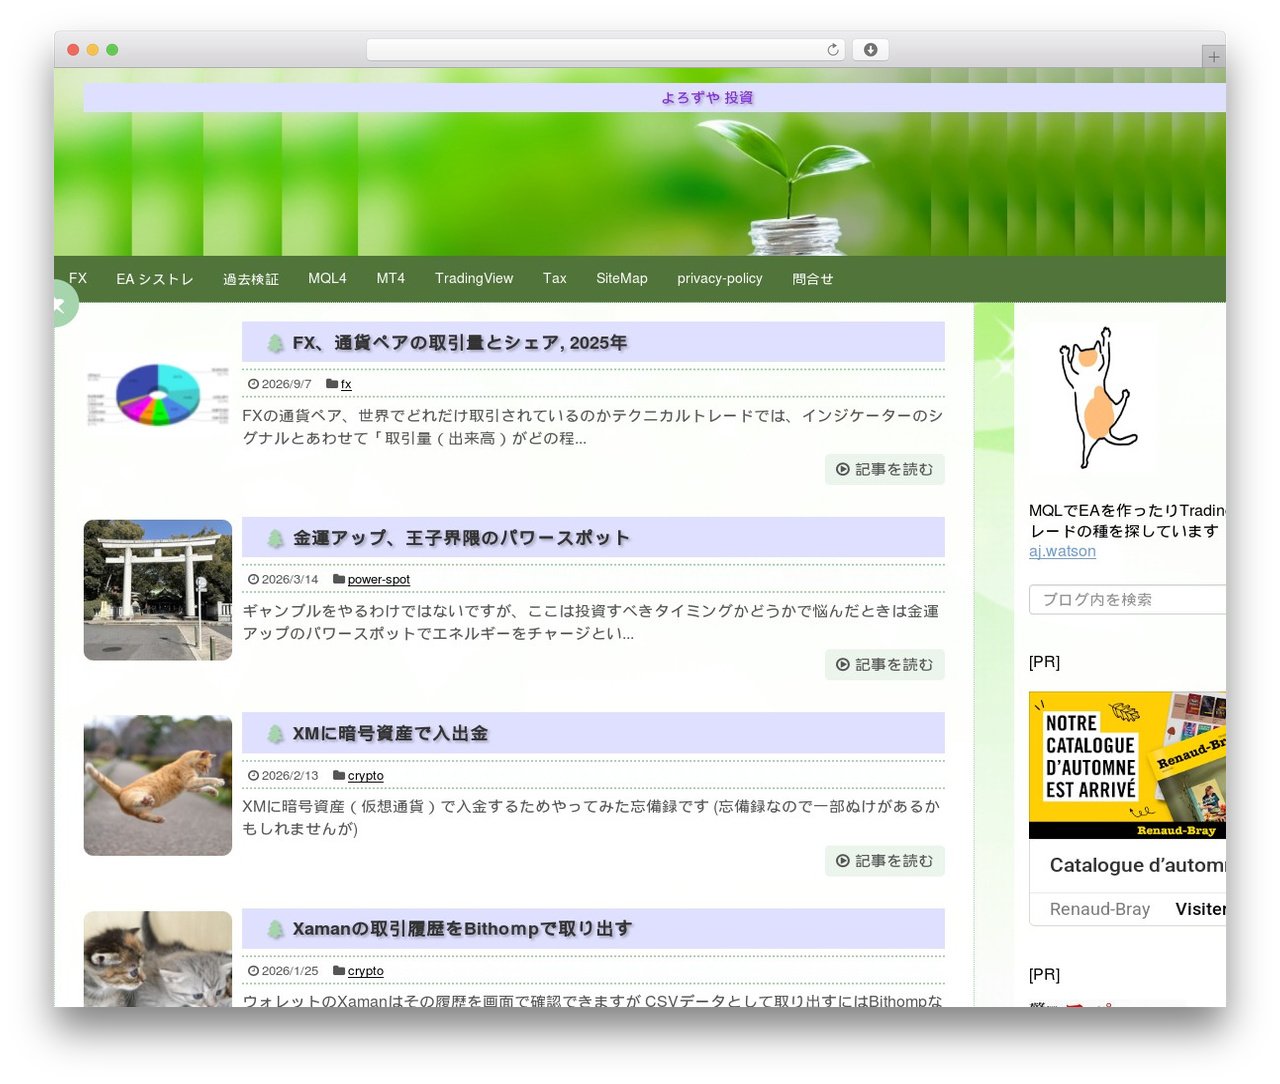Open the Tax navigation item
Image resolution: width=1280 pixels, height=1084 pixels.
tap(555, 278)
